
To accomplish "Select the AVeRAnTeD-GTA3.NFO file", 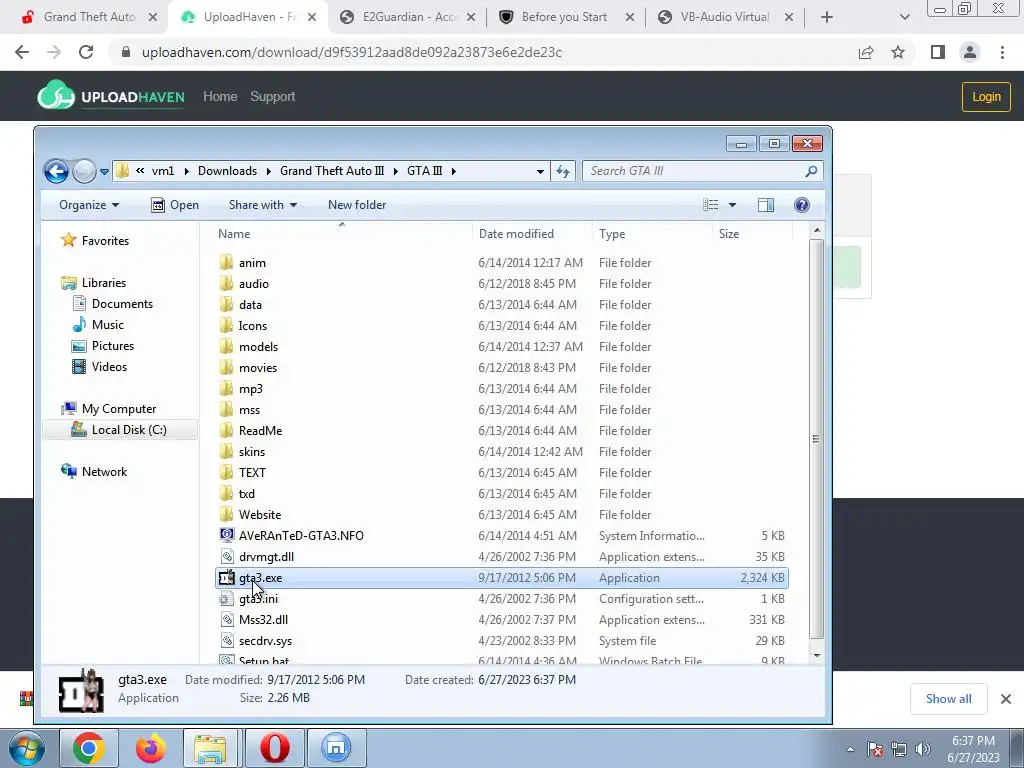I will coord(502,536).
